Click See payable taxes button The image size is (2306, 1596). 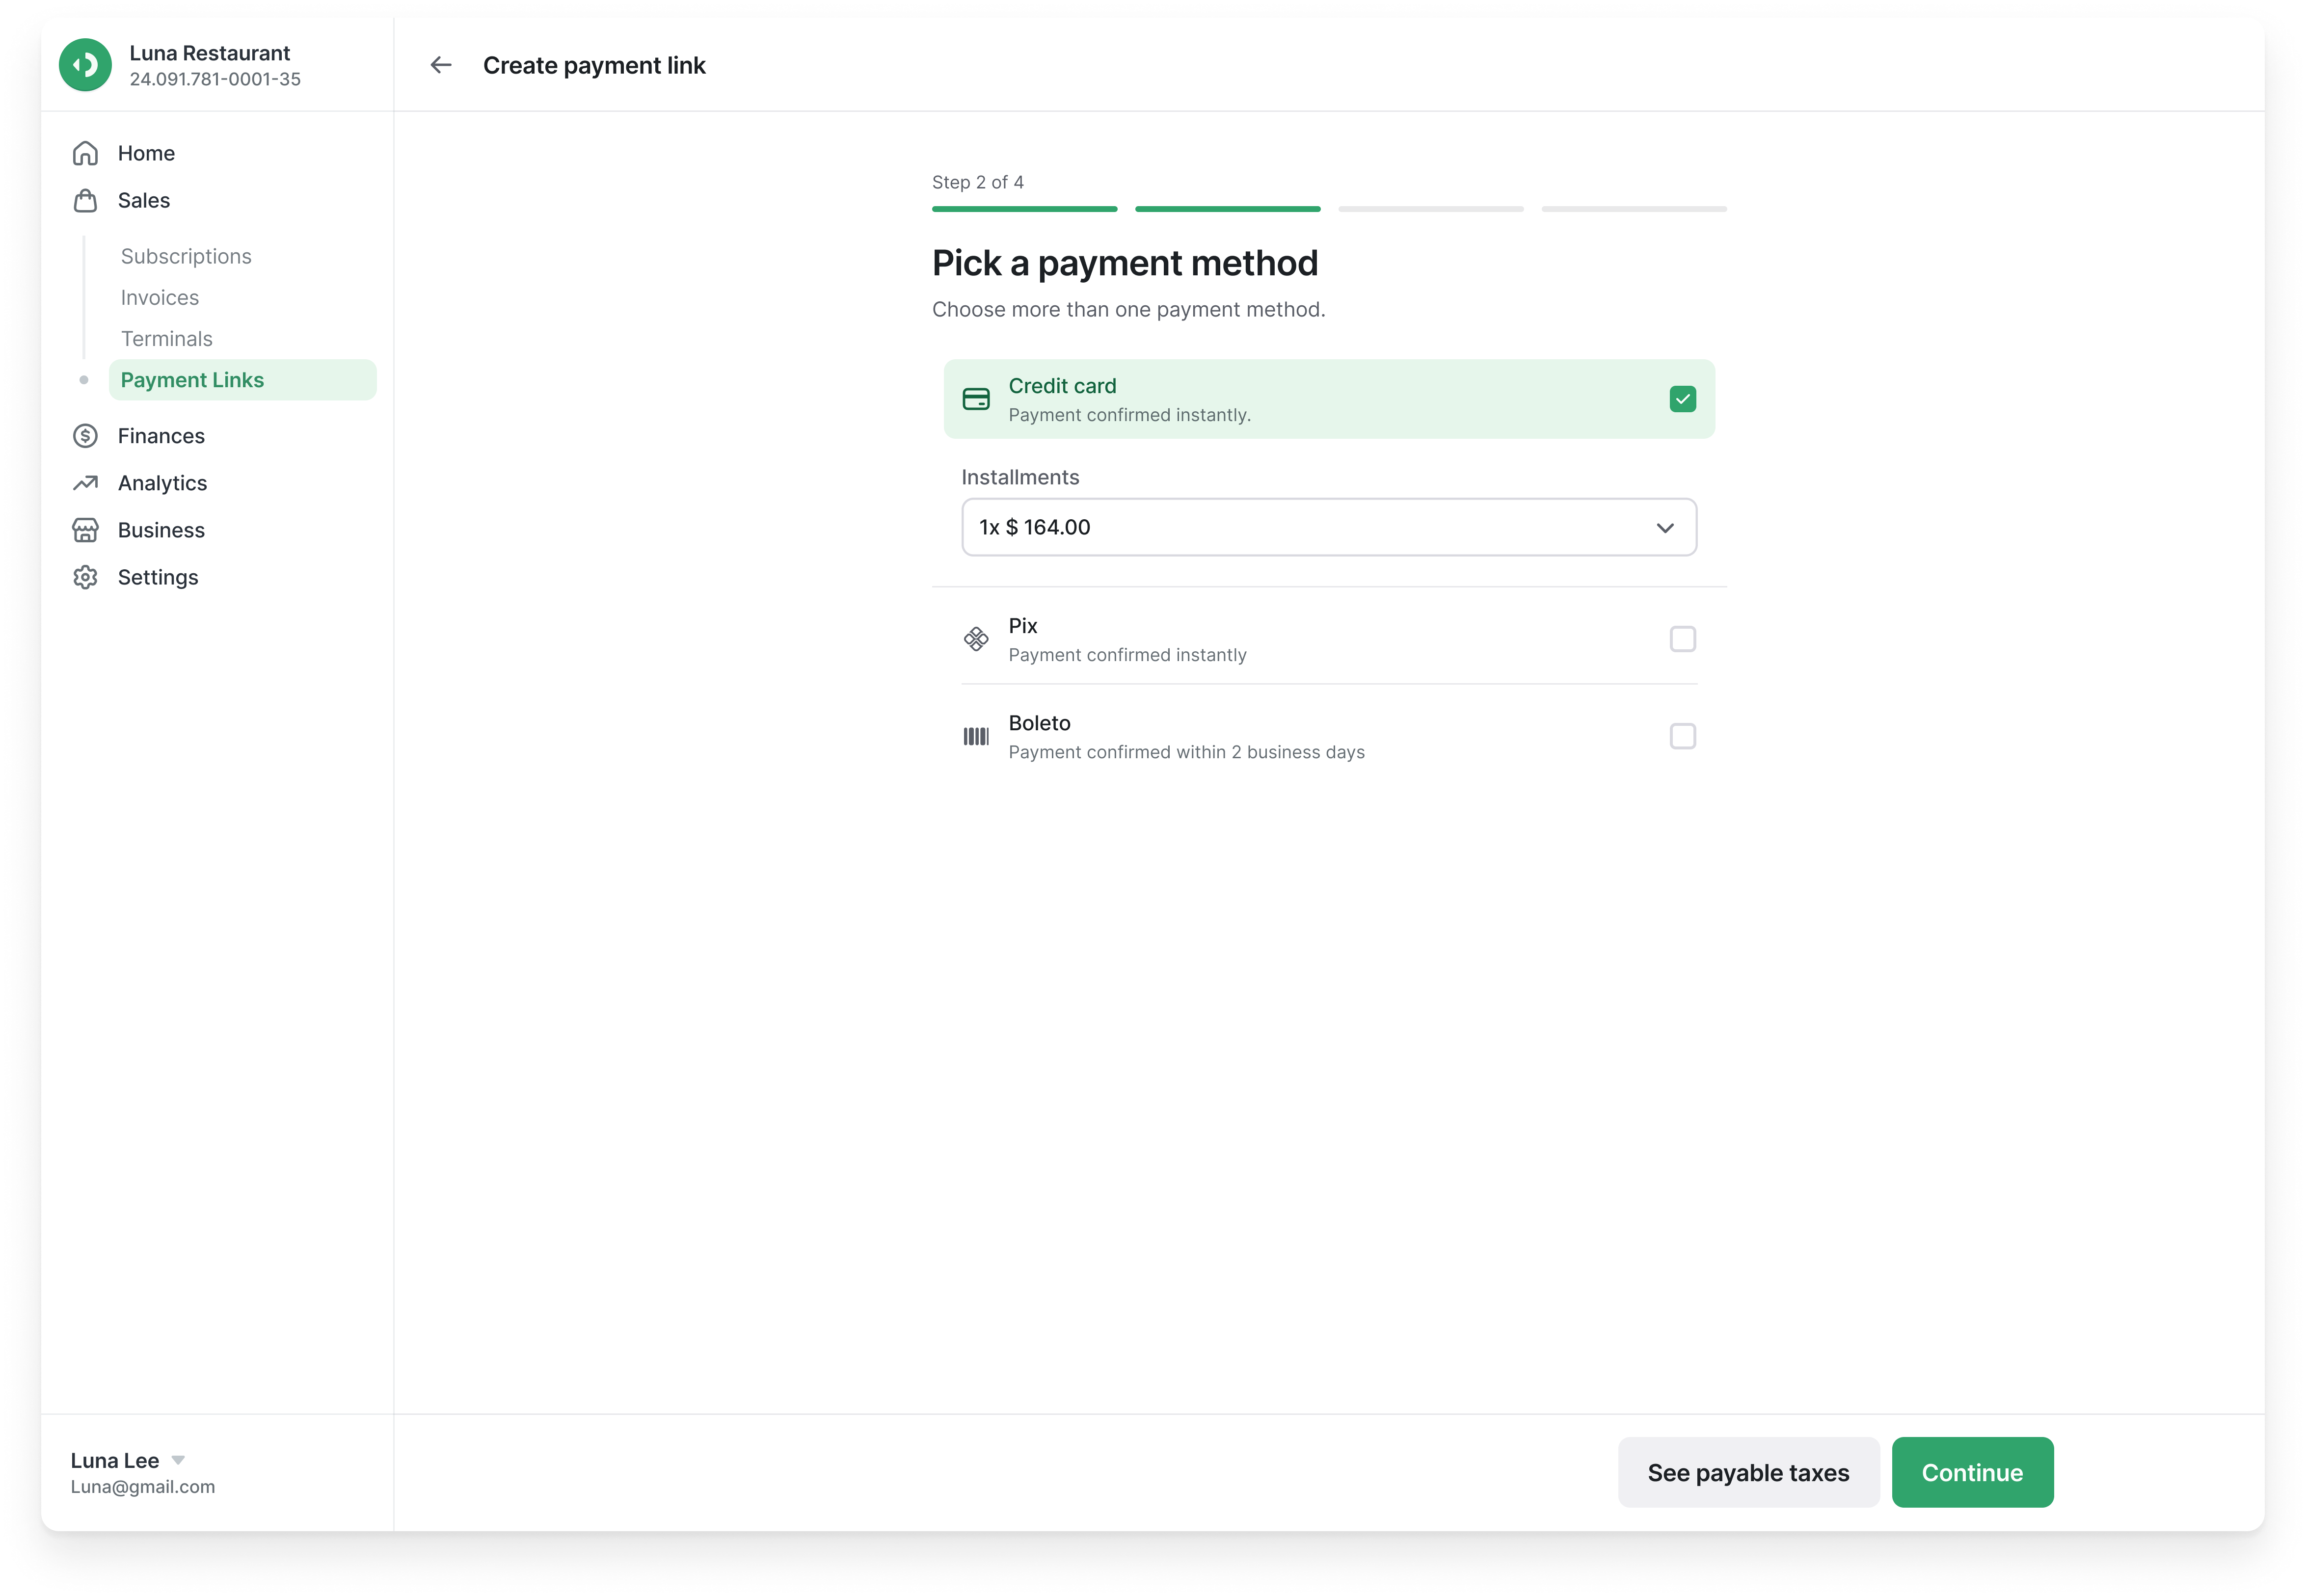tap(1747, 1472)
